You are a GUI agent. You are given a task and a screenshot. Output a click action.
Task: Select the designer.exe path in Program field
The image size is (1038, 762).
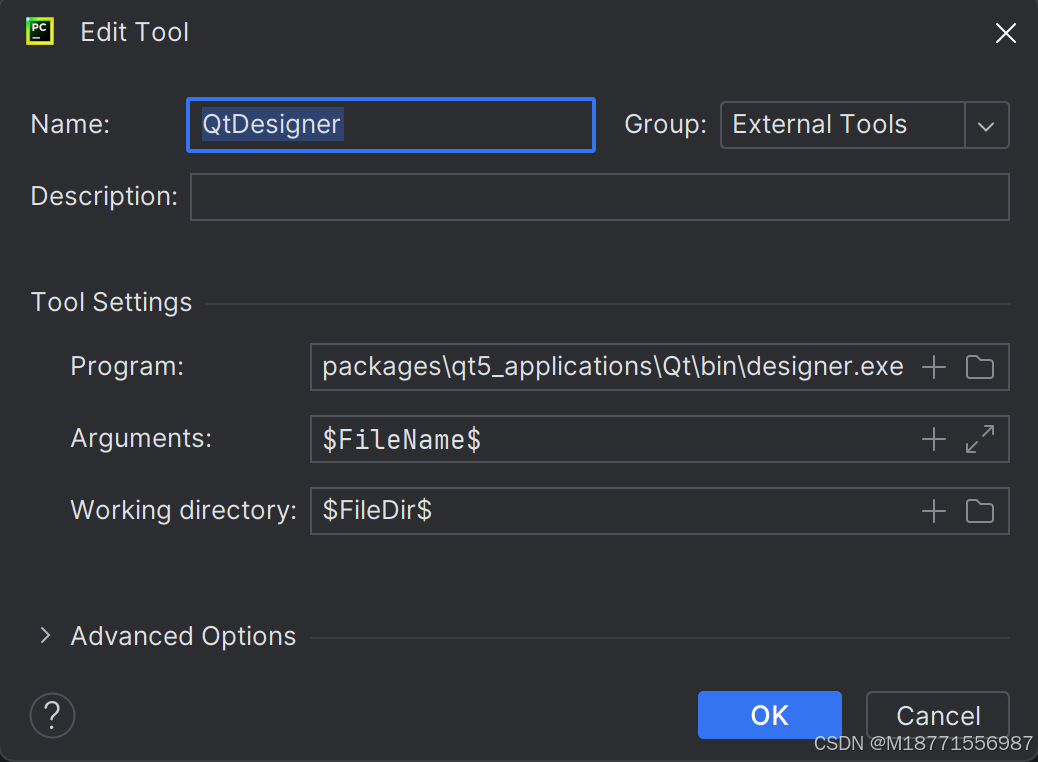tap(612, 367)
